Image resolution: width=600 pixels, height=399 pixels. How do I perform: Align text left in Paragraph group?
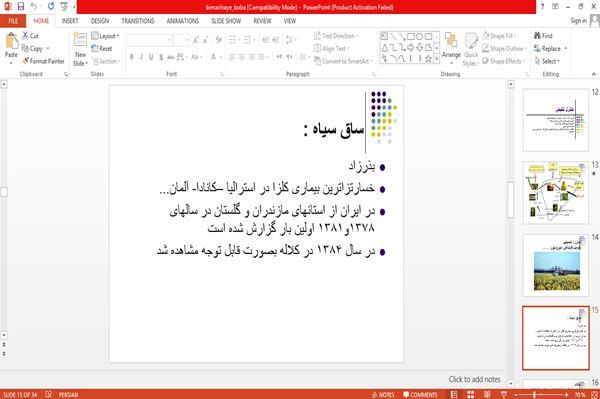[x=232, y=57]
